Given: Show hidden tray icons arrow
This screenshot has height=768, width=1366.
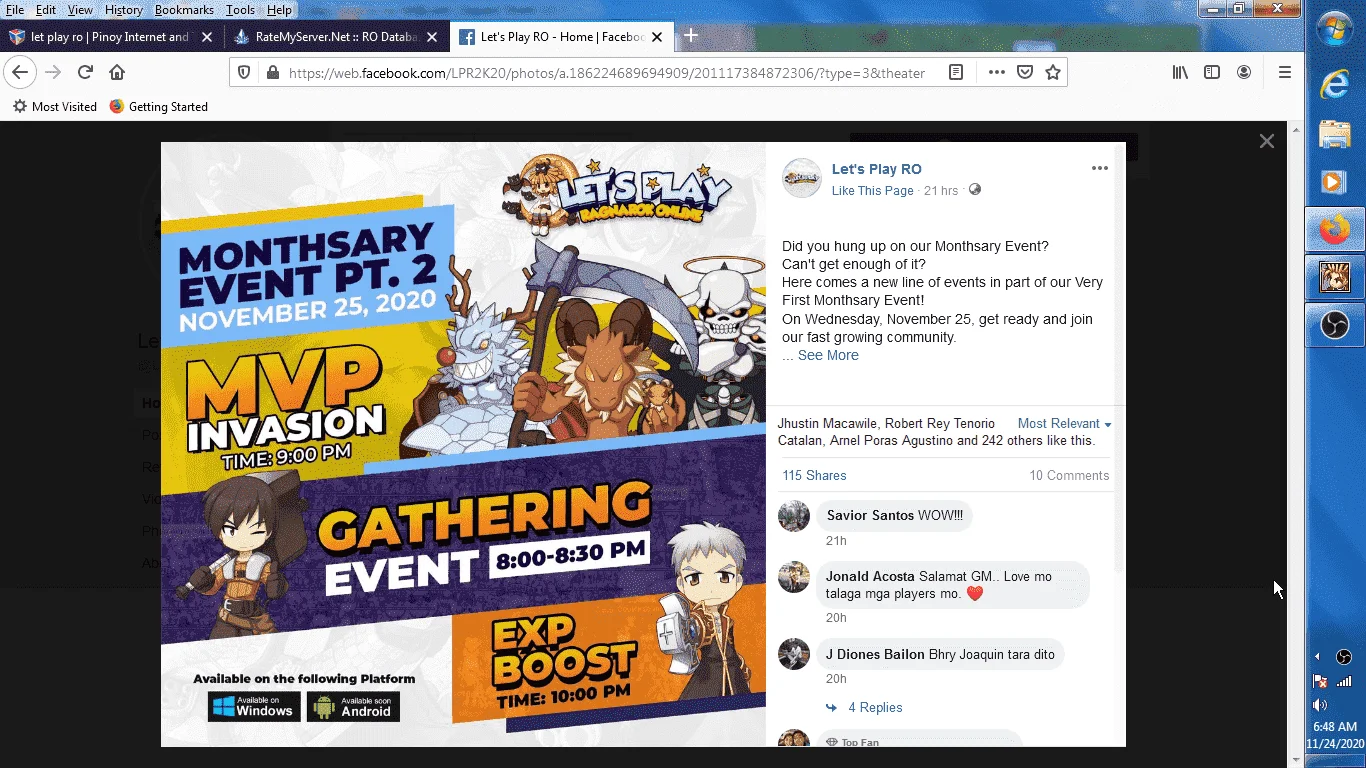Looking at the screenshot, I should pos(1317,657).
